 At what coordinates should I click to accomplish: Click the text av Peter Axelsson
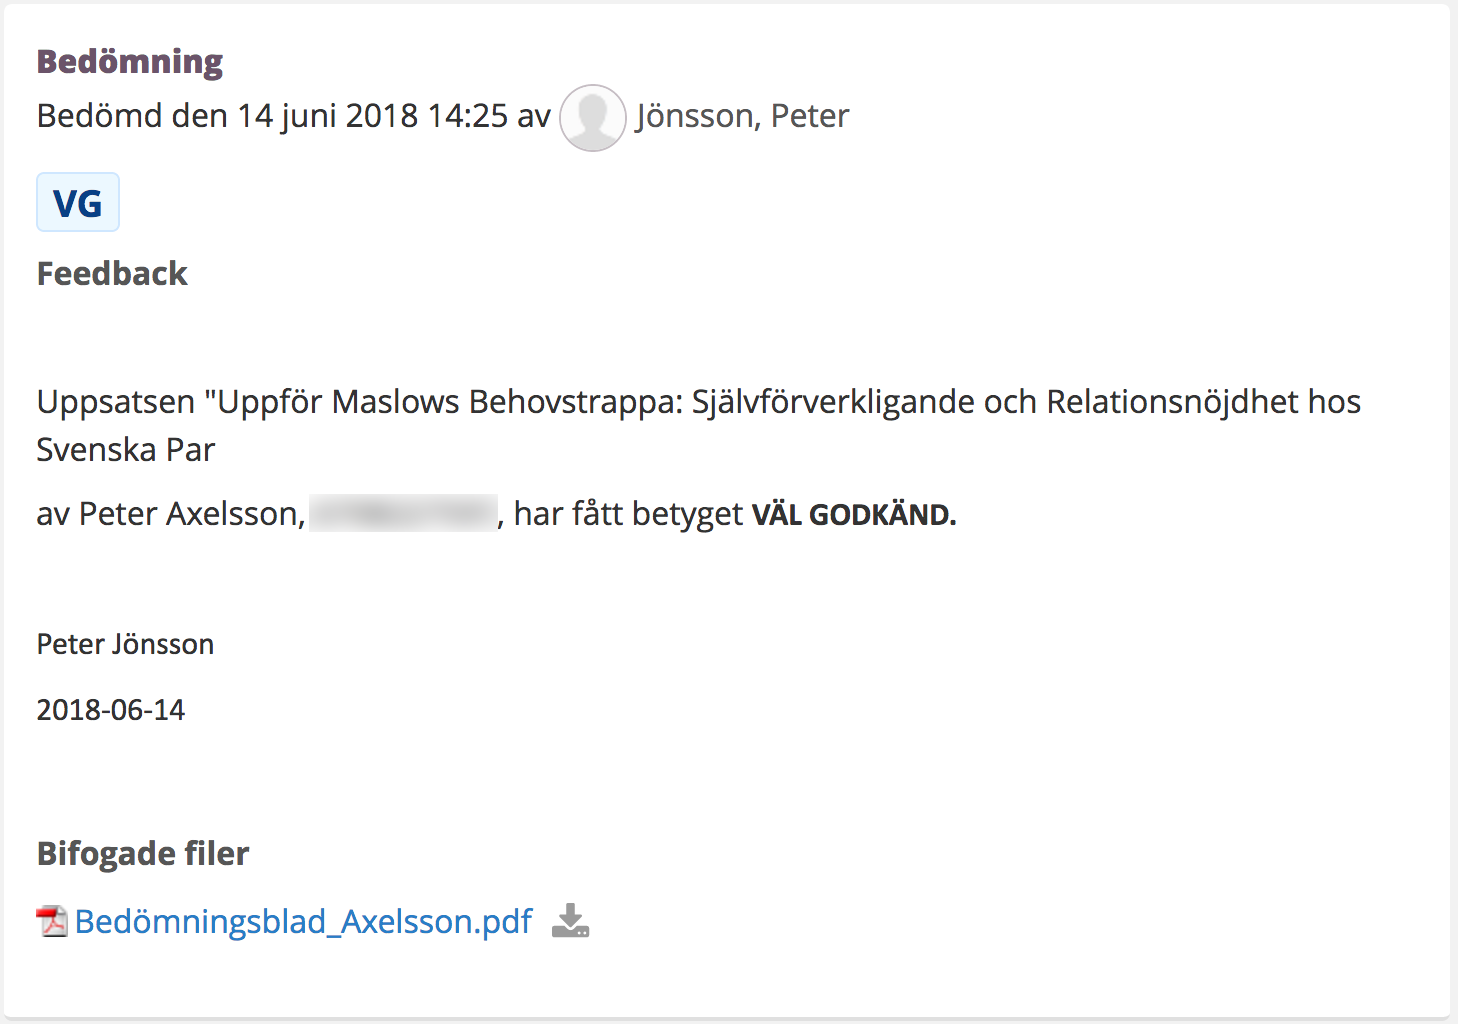[171, 514]
